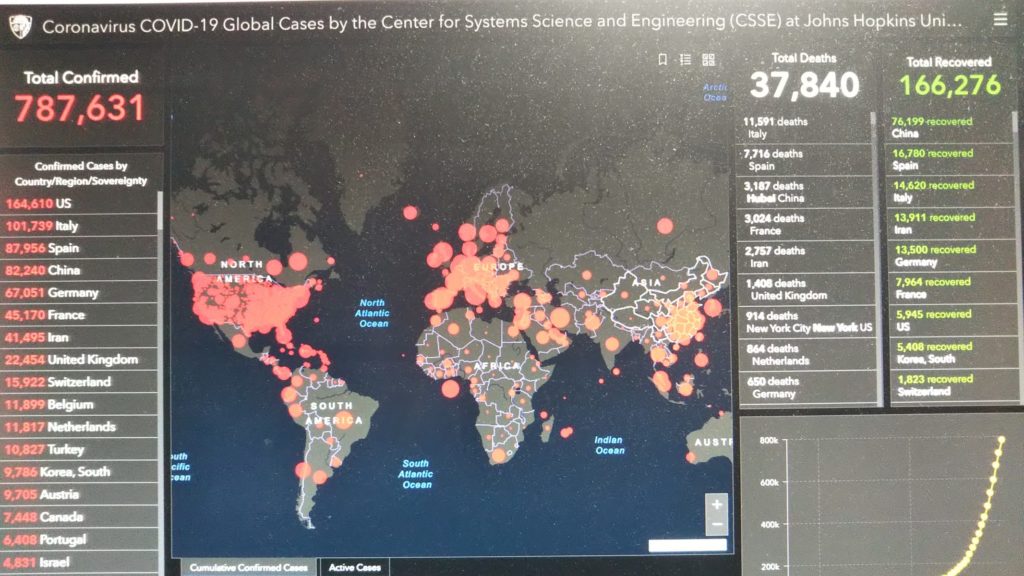
Task: Zoom out of the map with minus button
Action: point(716,525)
